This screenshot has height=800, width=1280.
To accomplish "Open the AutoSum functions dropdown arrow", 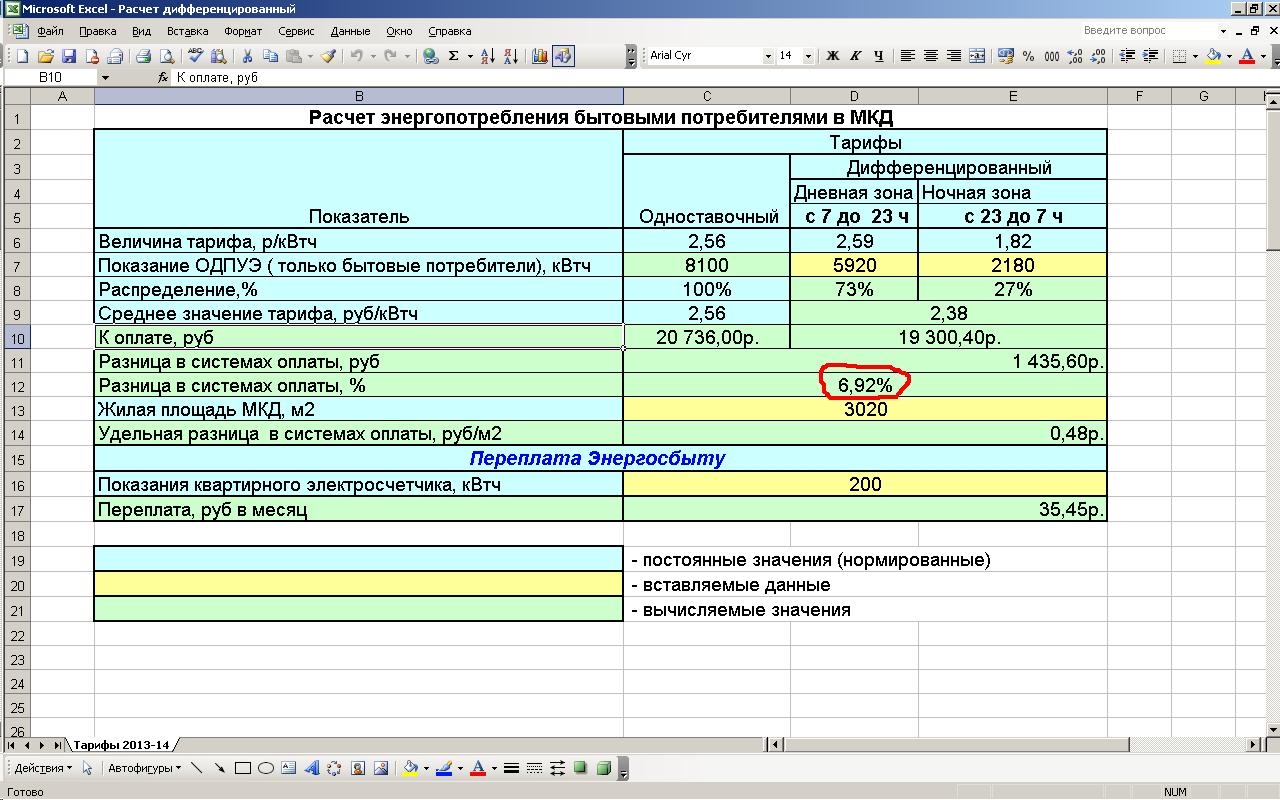I will 470,56.
